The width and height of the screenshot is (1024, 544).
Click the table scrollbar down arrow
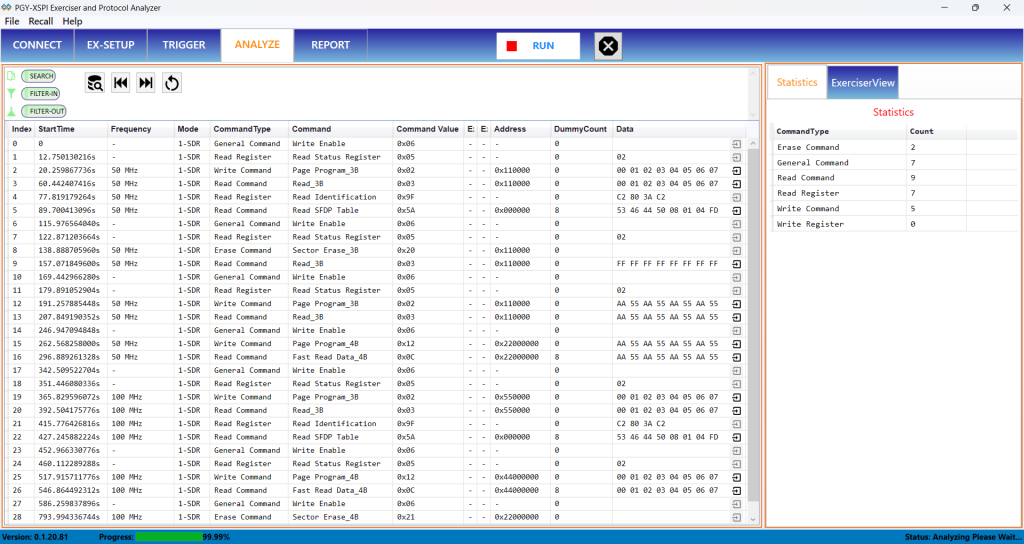tap(754, 519)
